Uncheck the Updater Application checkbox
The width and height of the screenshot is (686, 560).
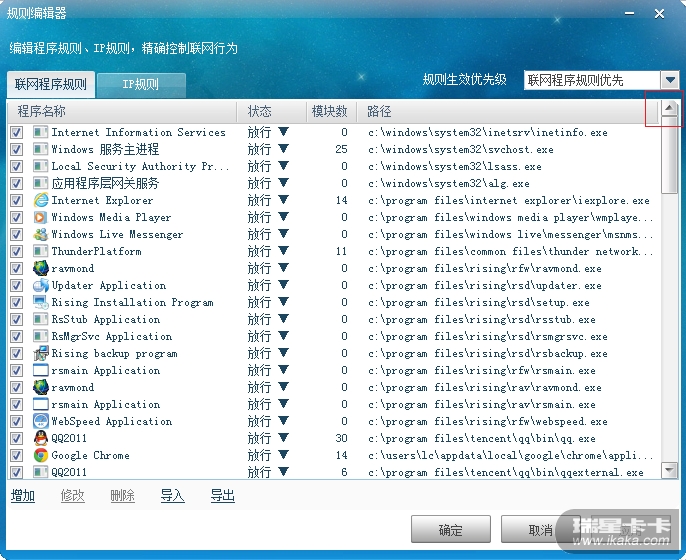click(x=17, y=285)
